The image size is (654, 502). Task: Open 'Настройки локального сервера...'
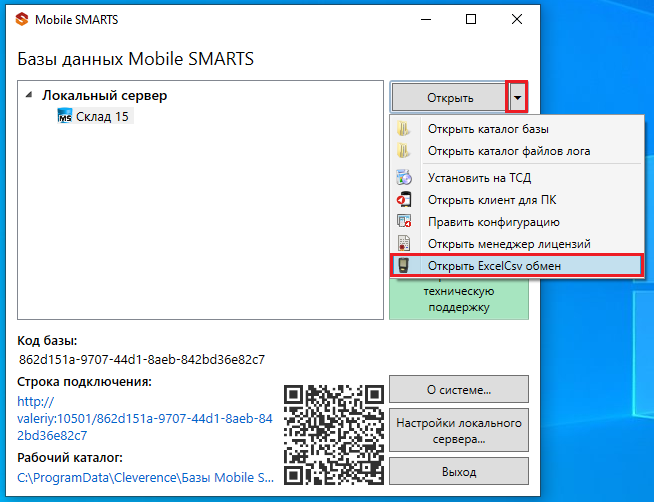[x=459, y=431]
